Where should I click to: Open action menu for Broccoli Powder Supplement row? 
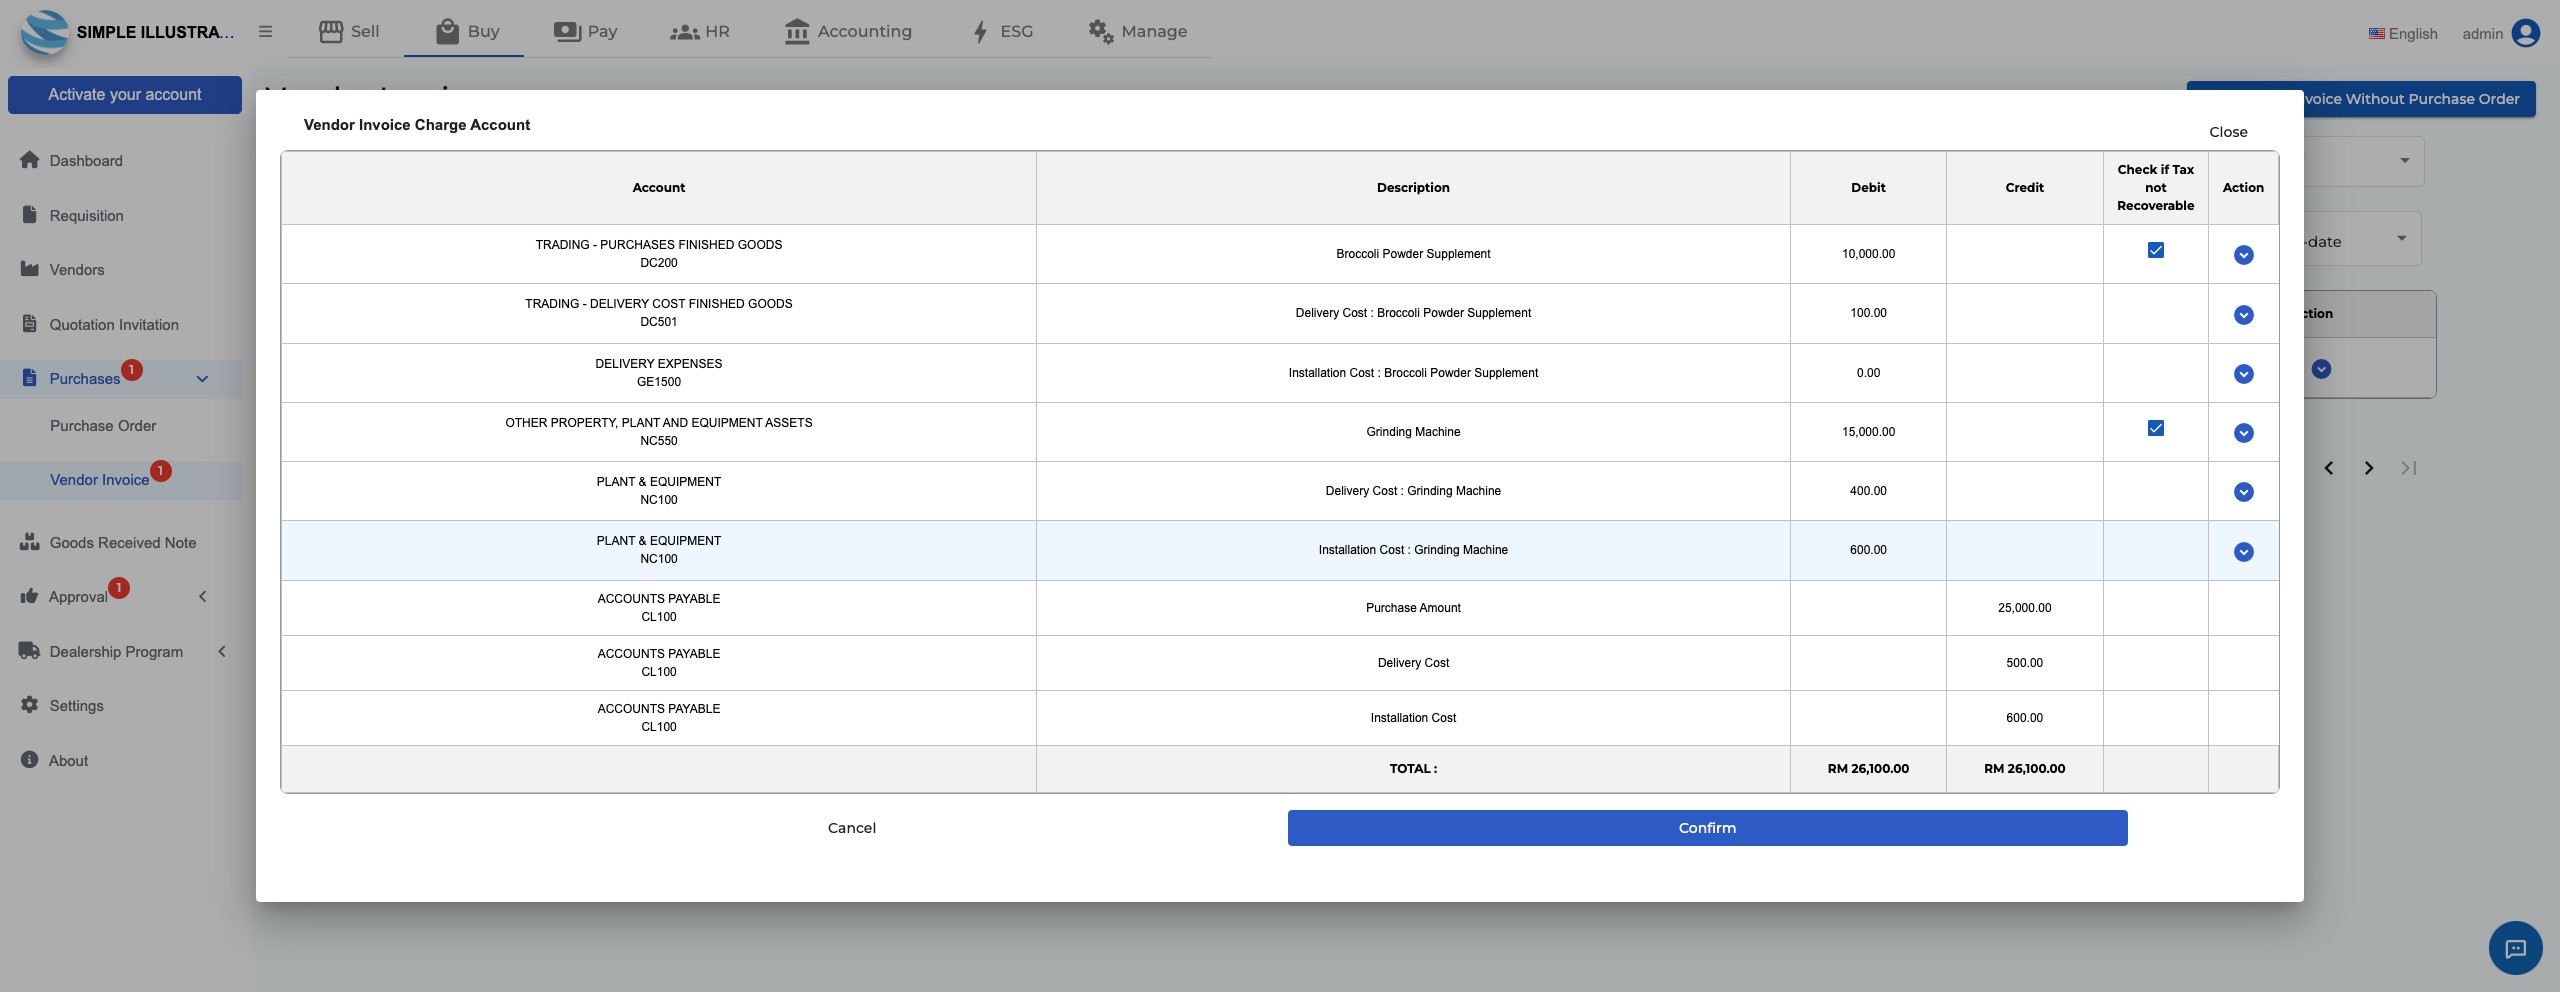tap(2243, 255)
